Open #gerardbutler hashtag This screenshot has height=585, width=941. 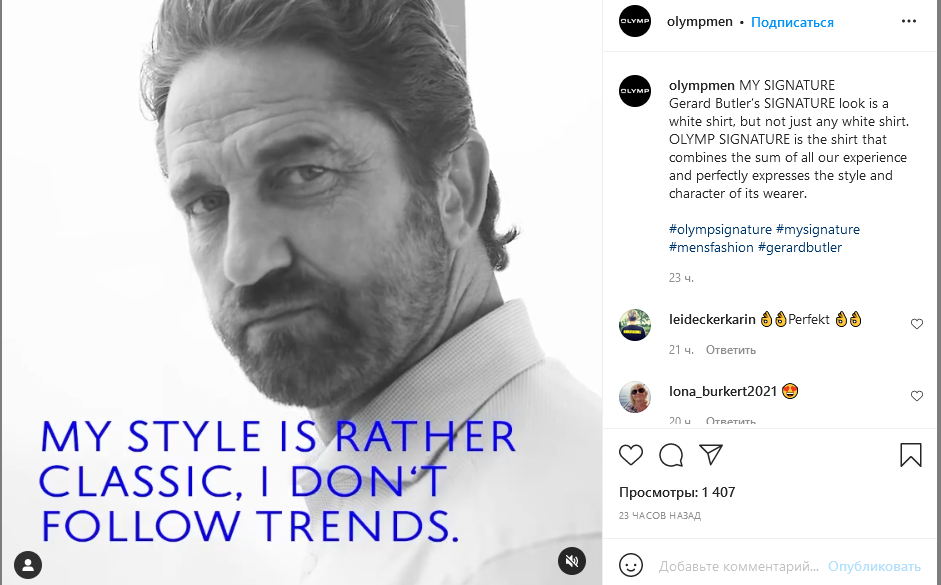[x=800, y=247]
